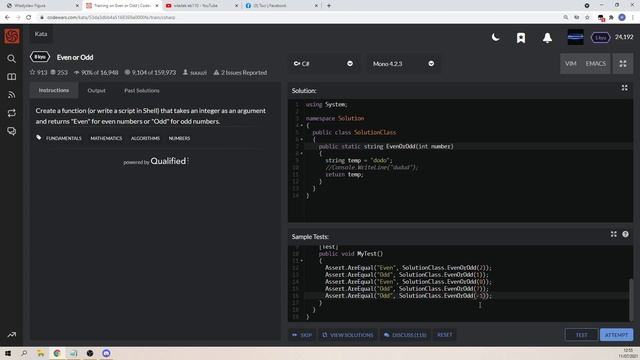Open the DISCUSS button
The image size is (640, 360).
pos(405,335)
